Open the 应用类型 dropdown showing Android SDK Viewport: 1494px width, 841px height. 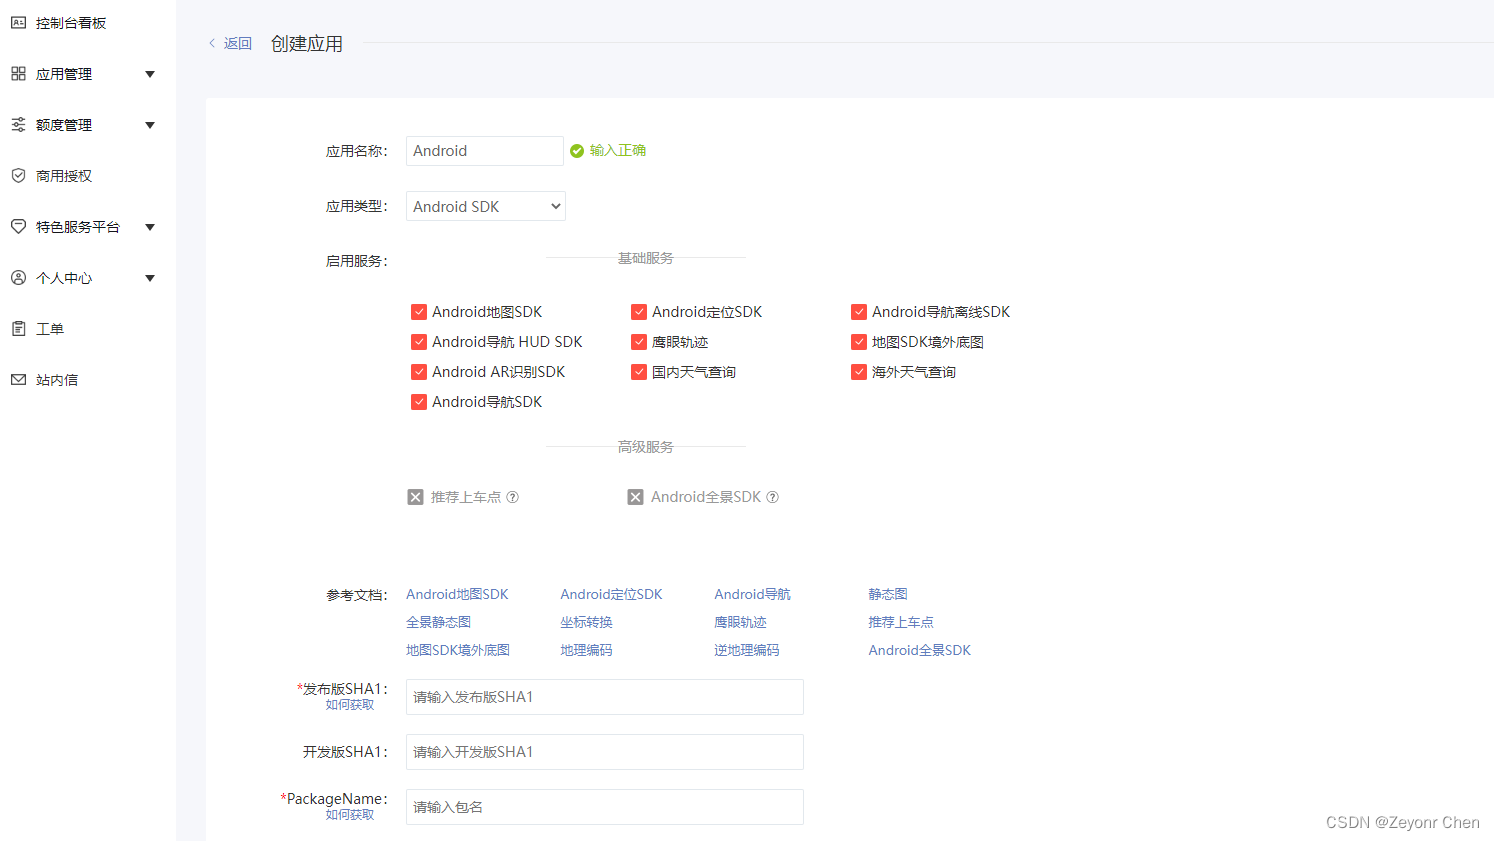[485, 206]
